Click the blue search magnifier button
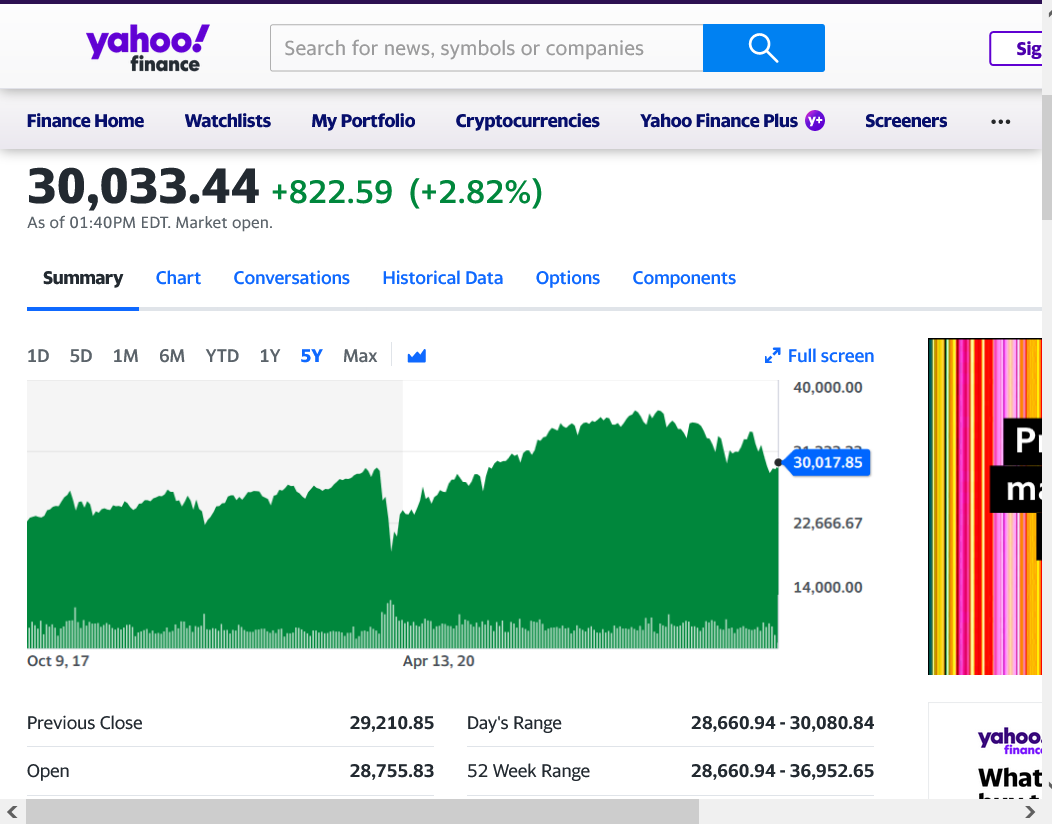1052x833 pixels. tap(764, 48)
